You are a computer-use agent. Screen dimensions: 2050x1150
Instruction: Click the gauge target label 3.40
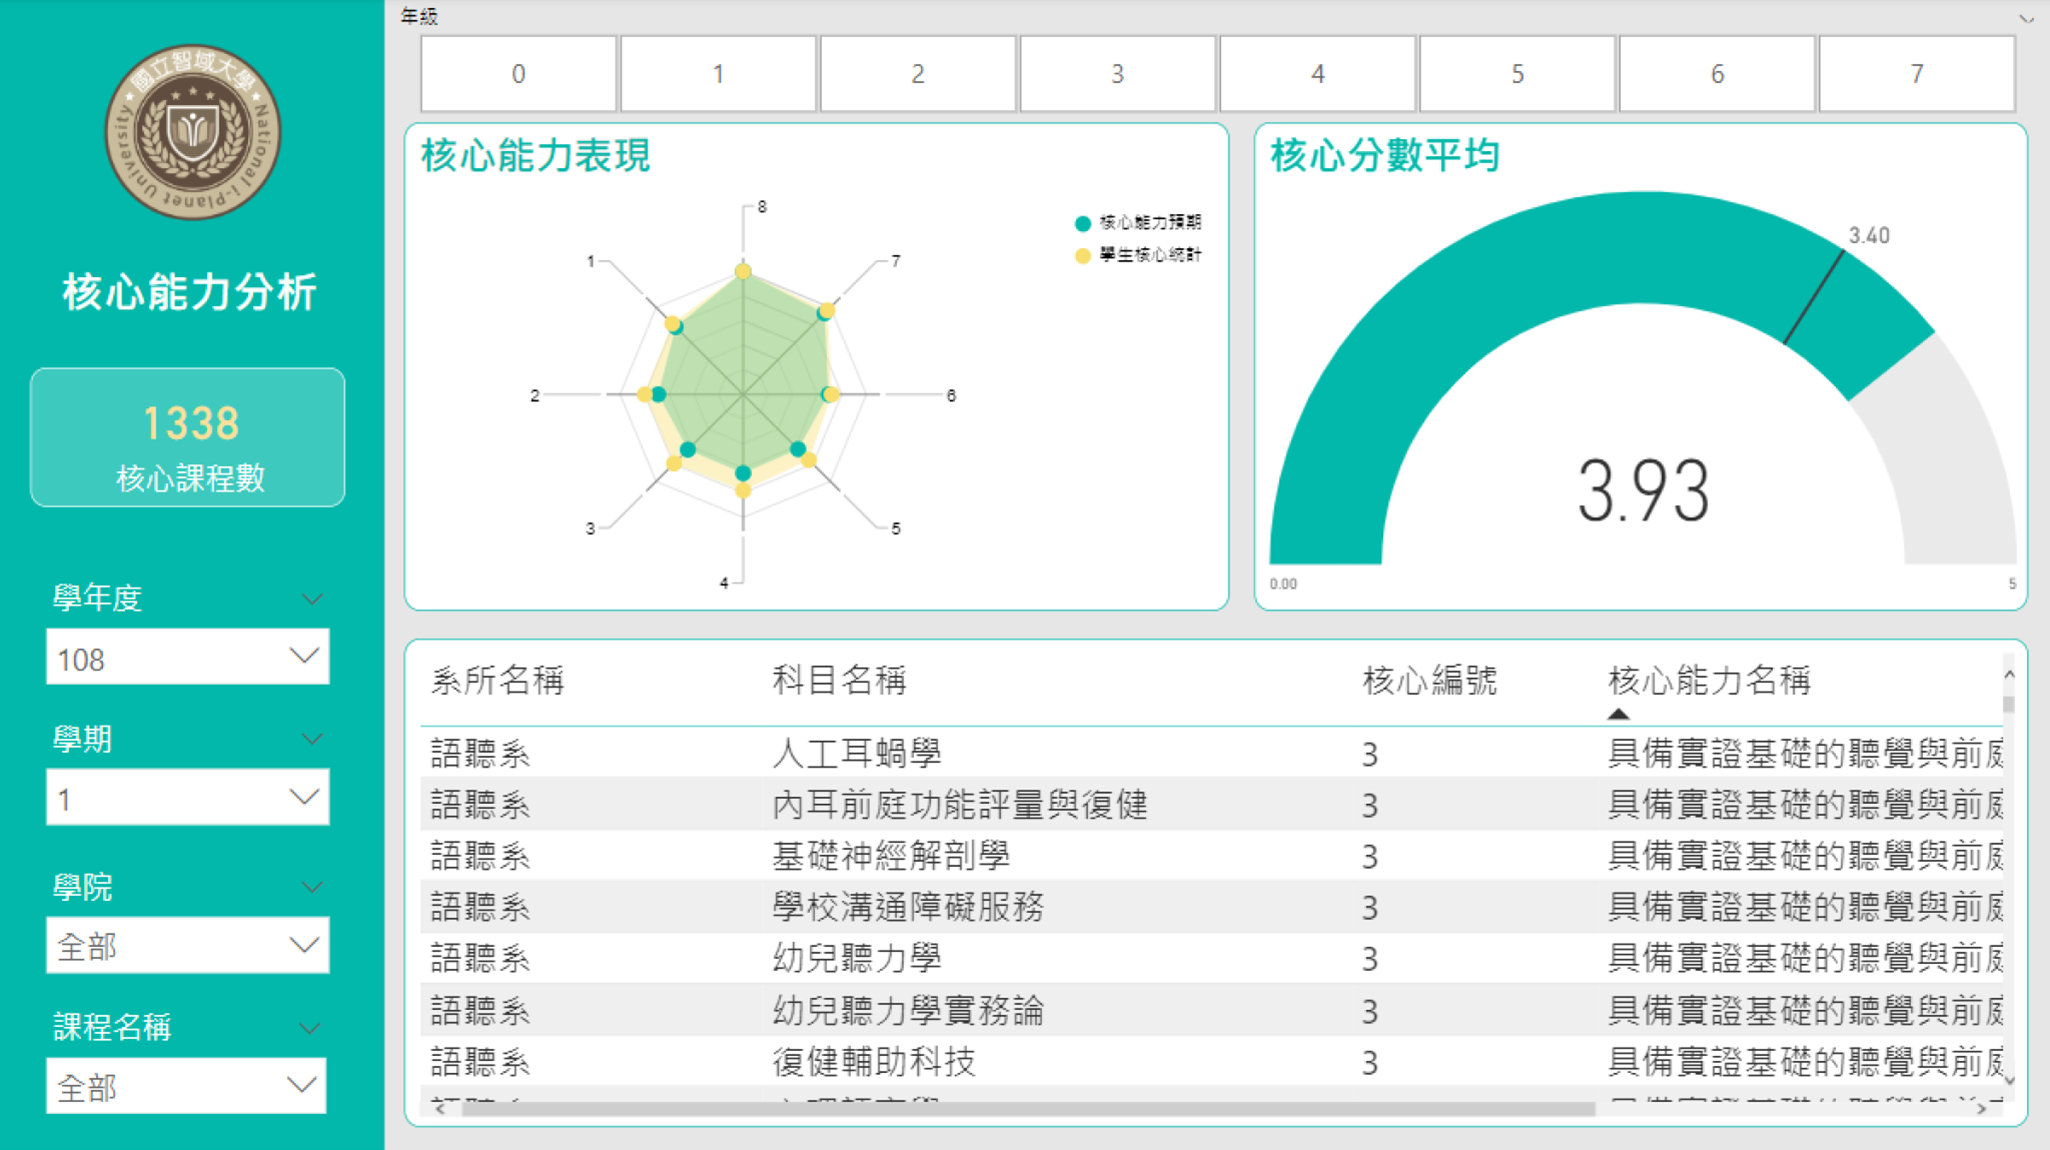coord(1869,235)
